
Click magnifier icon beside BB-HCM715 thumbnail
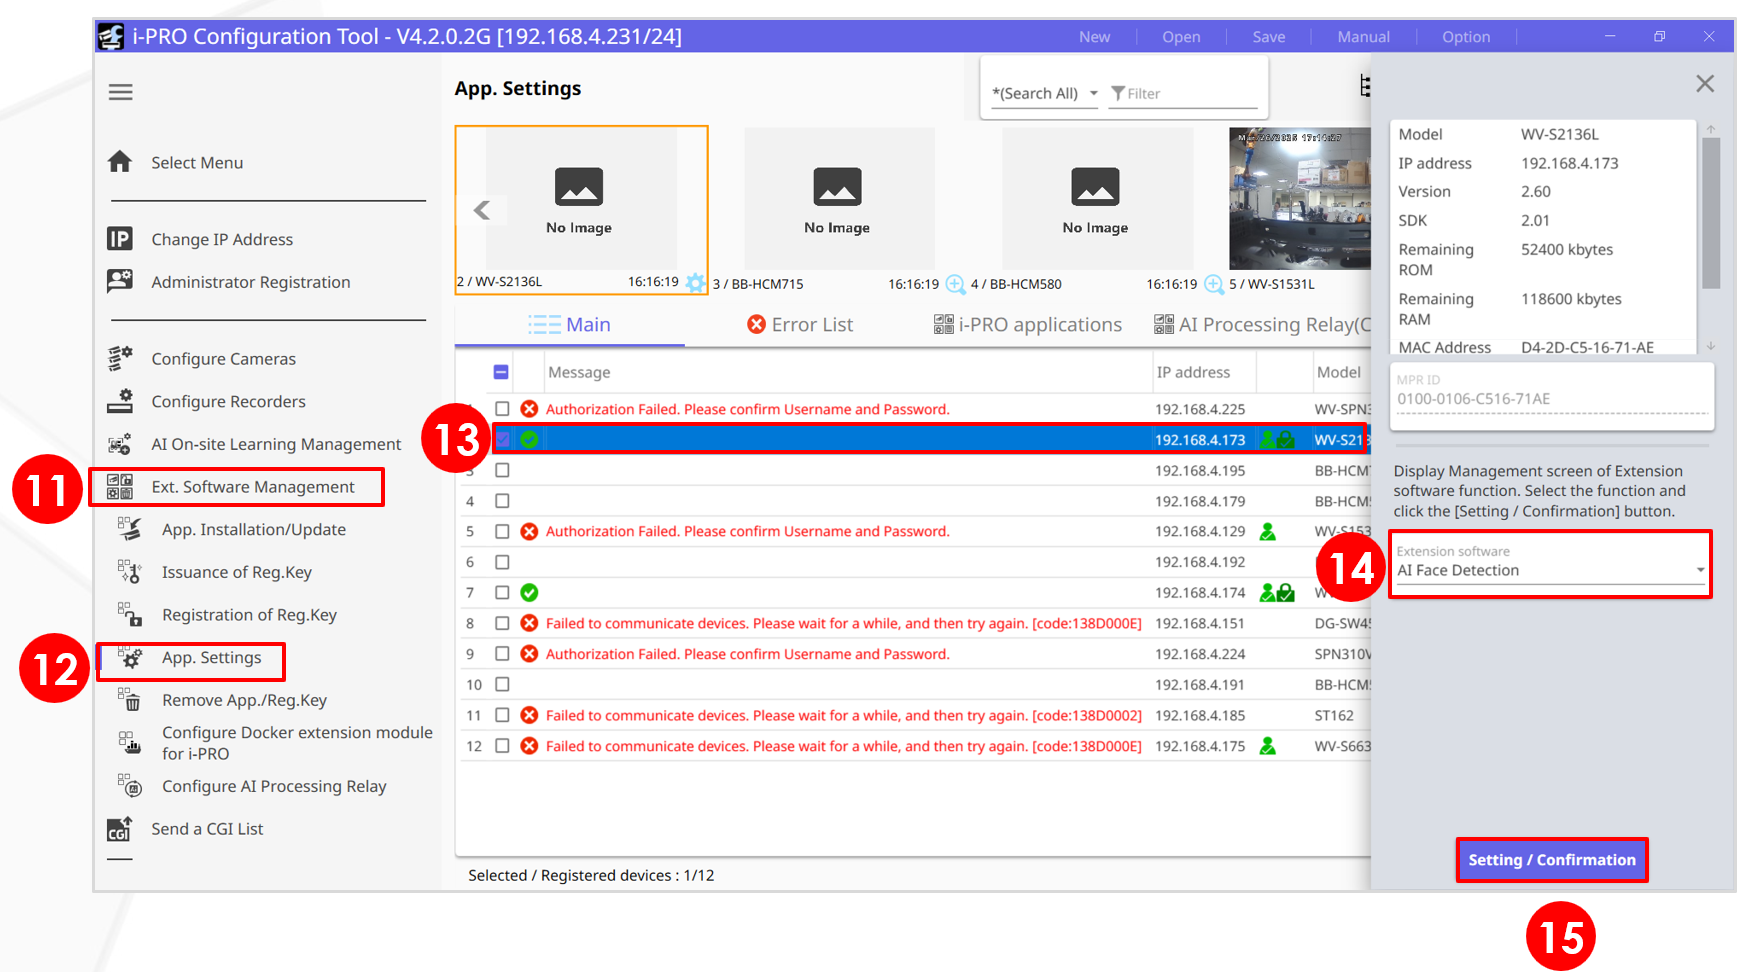(x=955, y=284)
